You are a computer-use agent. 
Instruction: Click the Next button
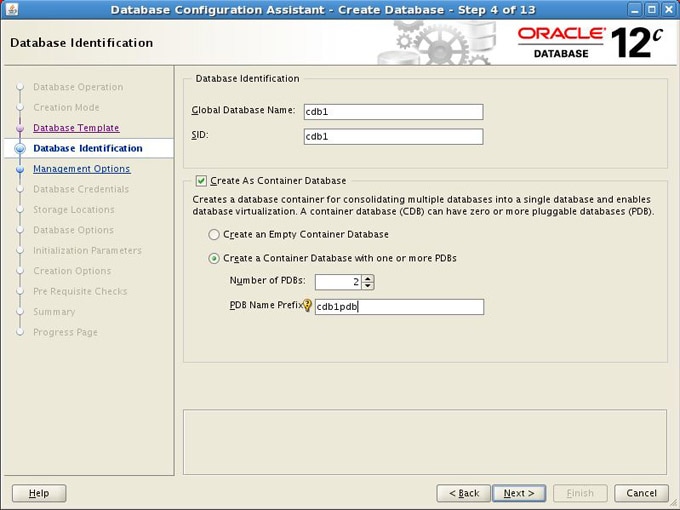[x=519, y=493]
